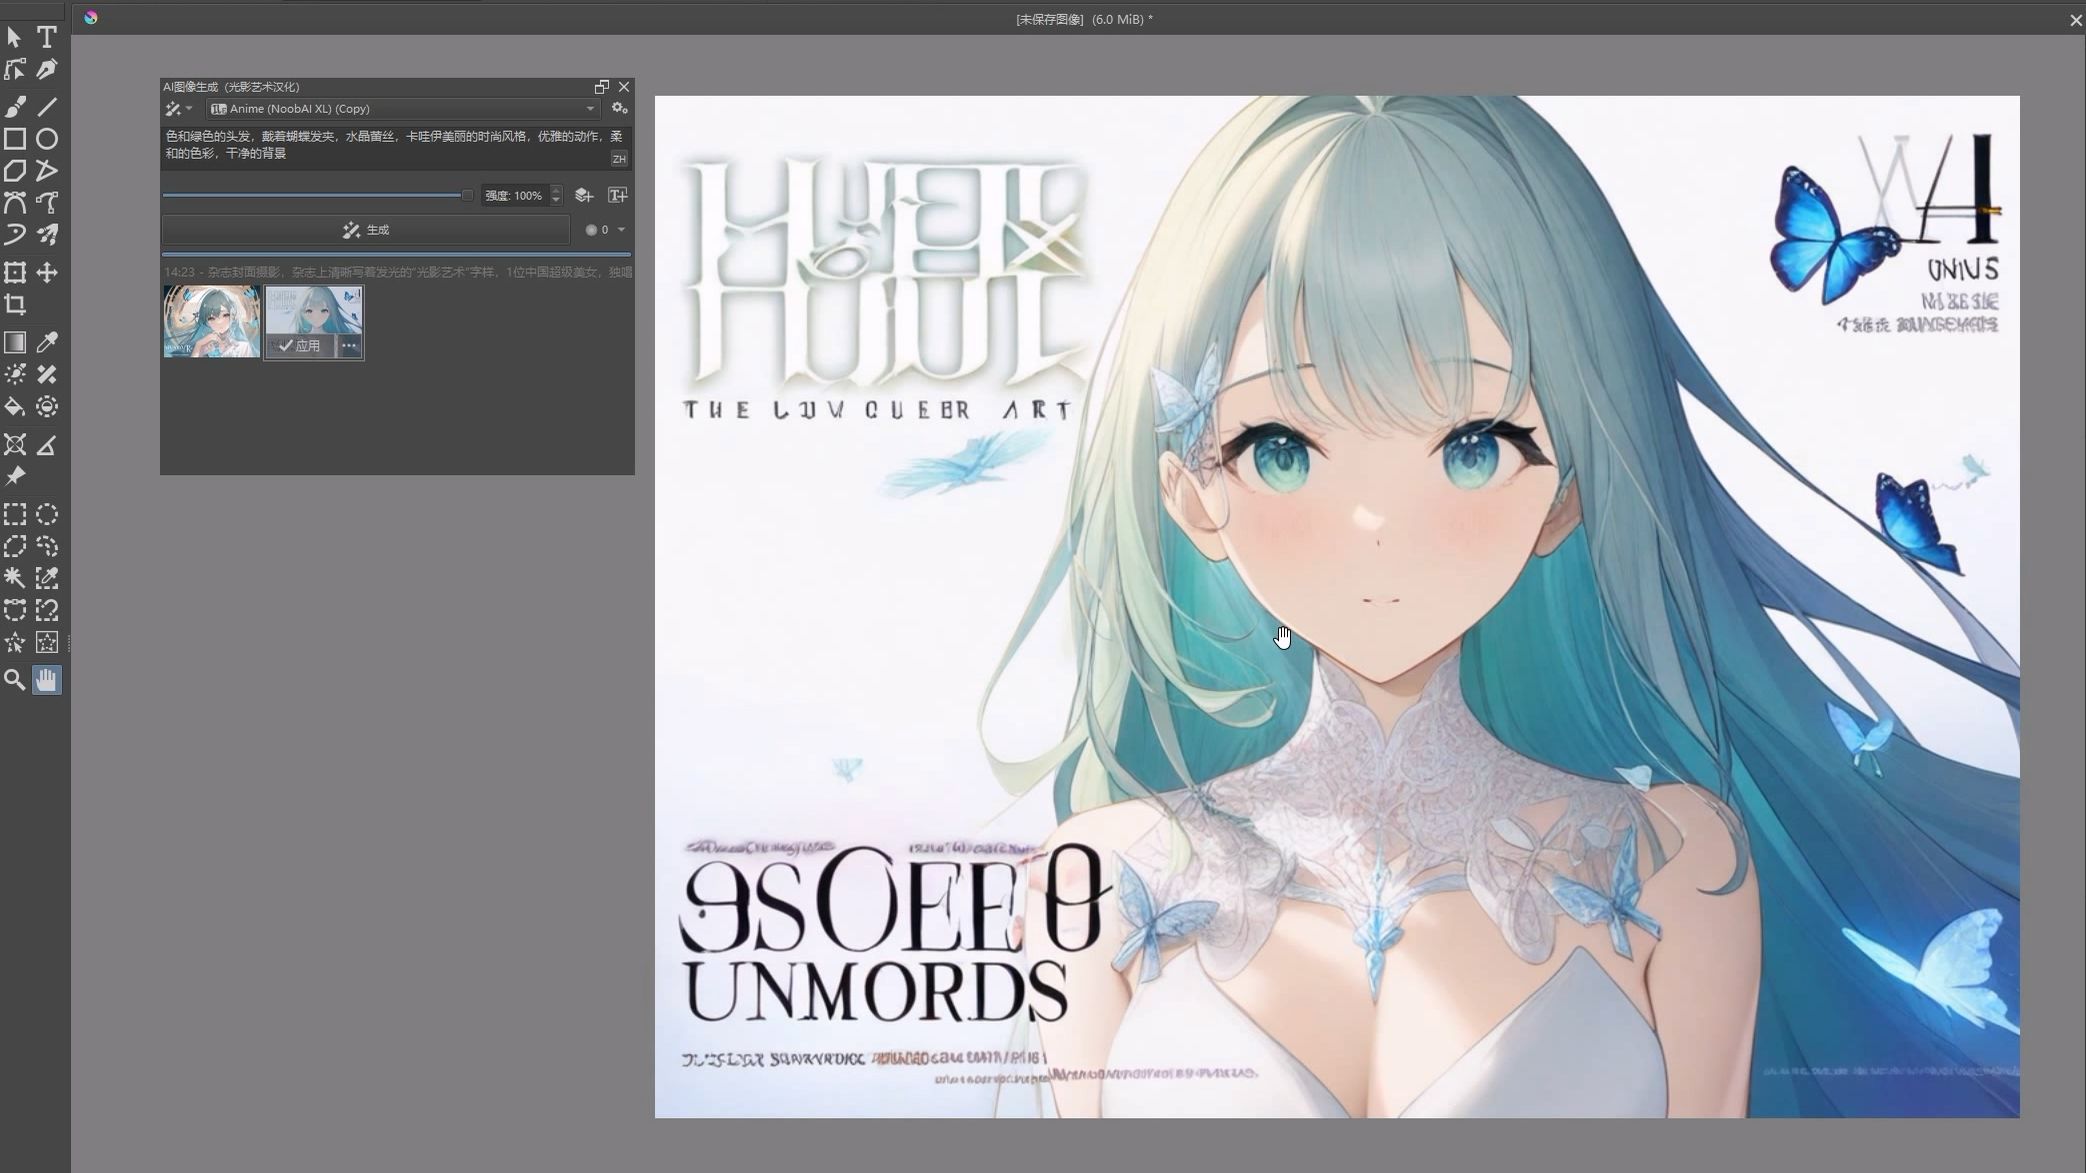This screenshot has width=2086, height=1173.
Task: Pick a color with the Color Sampler tool
Action: click(x=46, y=342)
